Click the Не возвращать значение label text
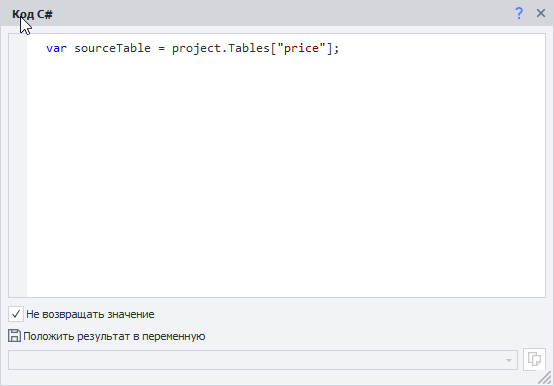Viewport: 554px width, 386px height. (90, 314)
